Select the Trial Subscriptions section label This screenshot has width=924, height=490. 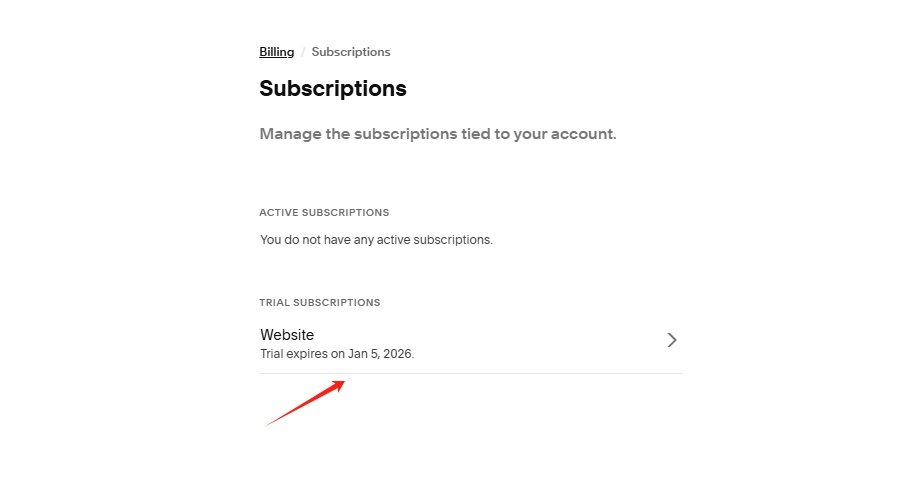(320, 303)
